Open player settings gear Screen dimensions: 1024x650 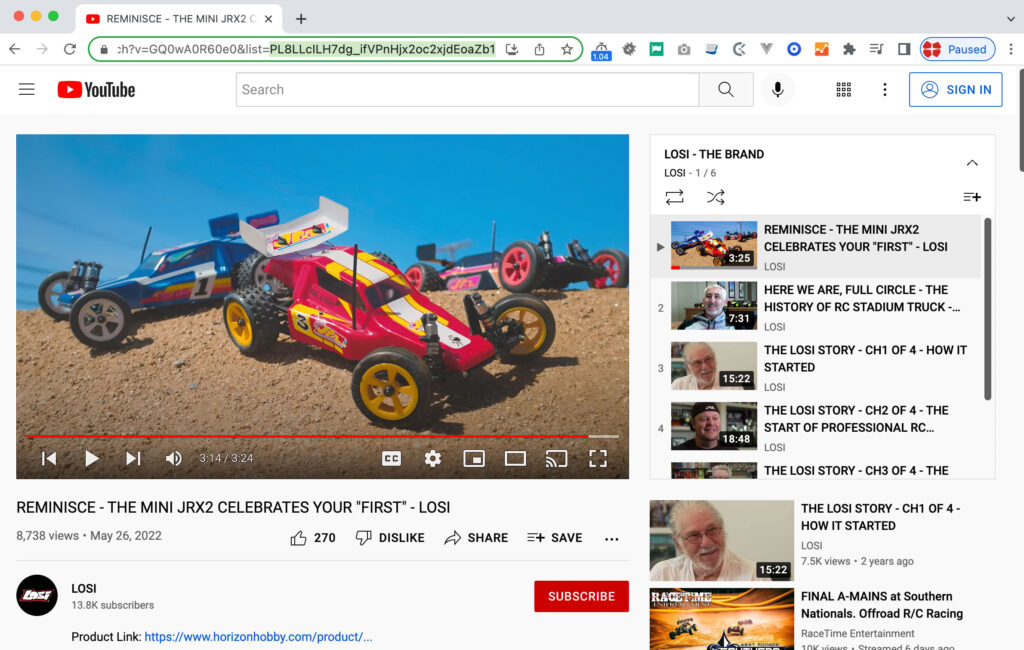(x=432, y=459)
